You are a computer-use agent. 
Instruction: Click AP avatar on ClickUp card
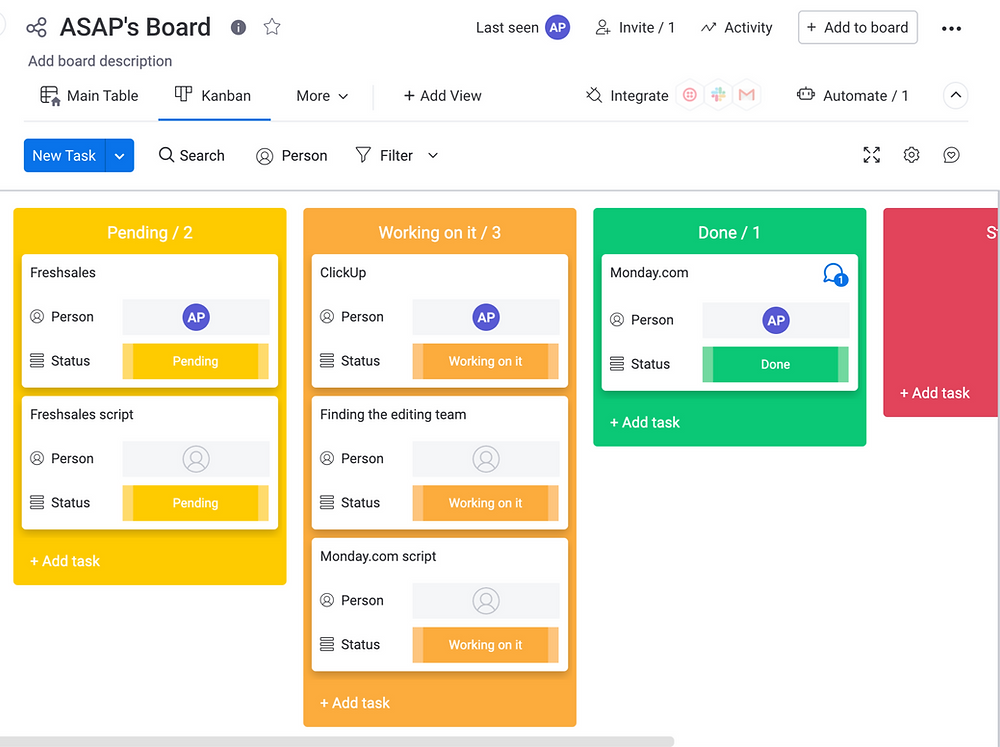click(486, 317)
